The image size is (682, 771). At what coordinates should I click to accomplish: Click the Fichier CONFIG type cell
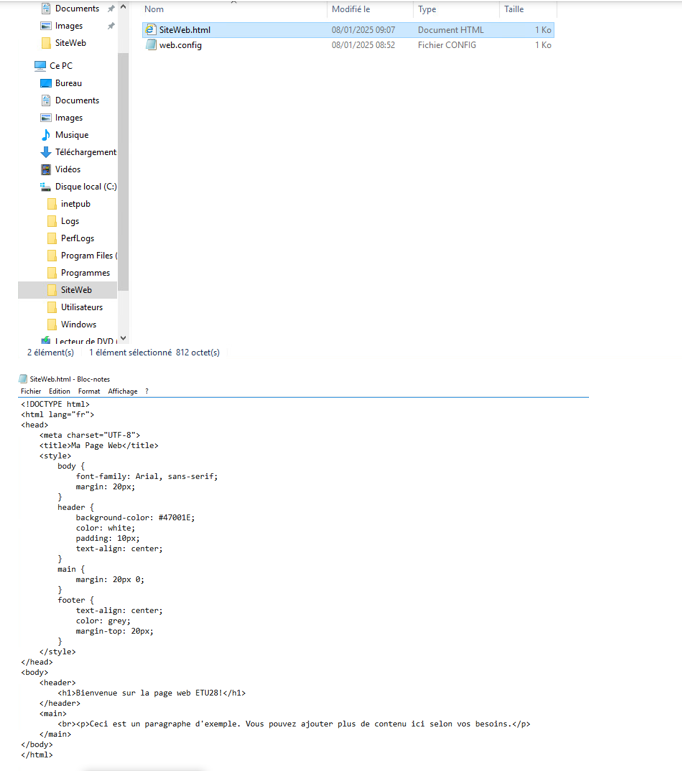[x=447, y=45]
